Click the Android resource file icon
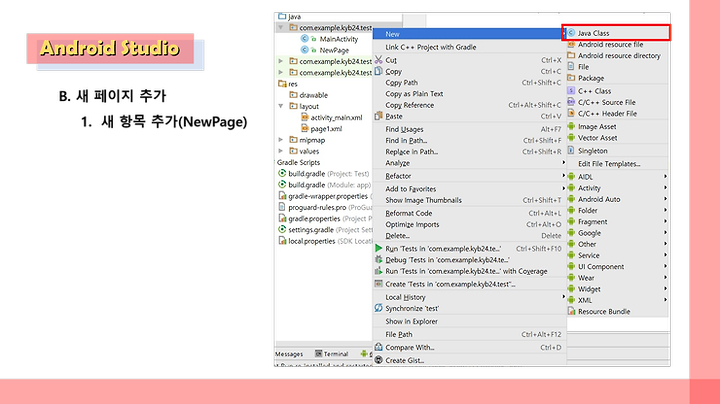The image size is (720, 404). (571, 44)
